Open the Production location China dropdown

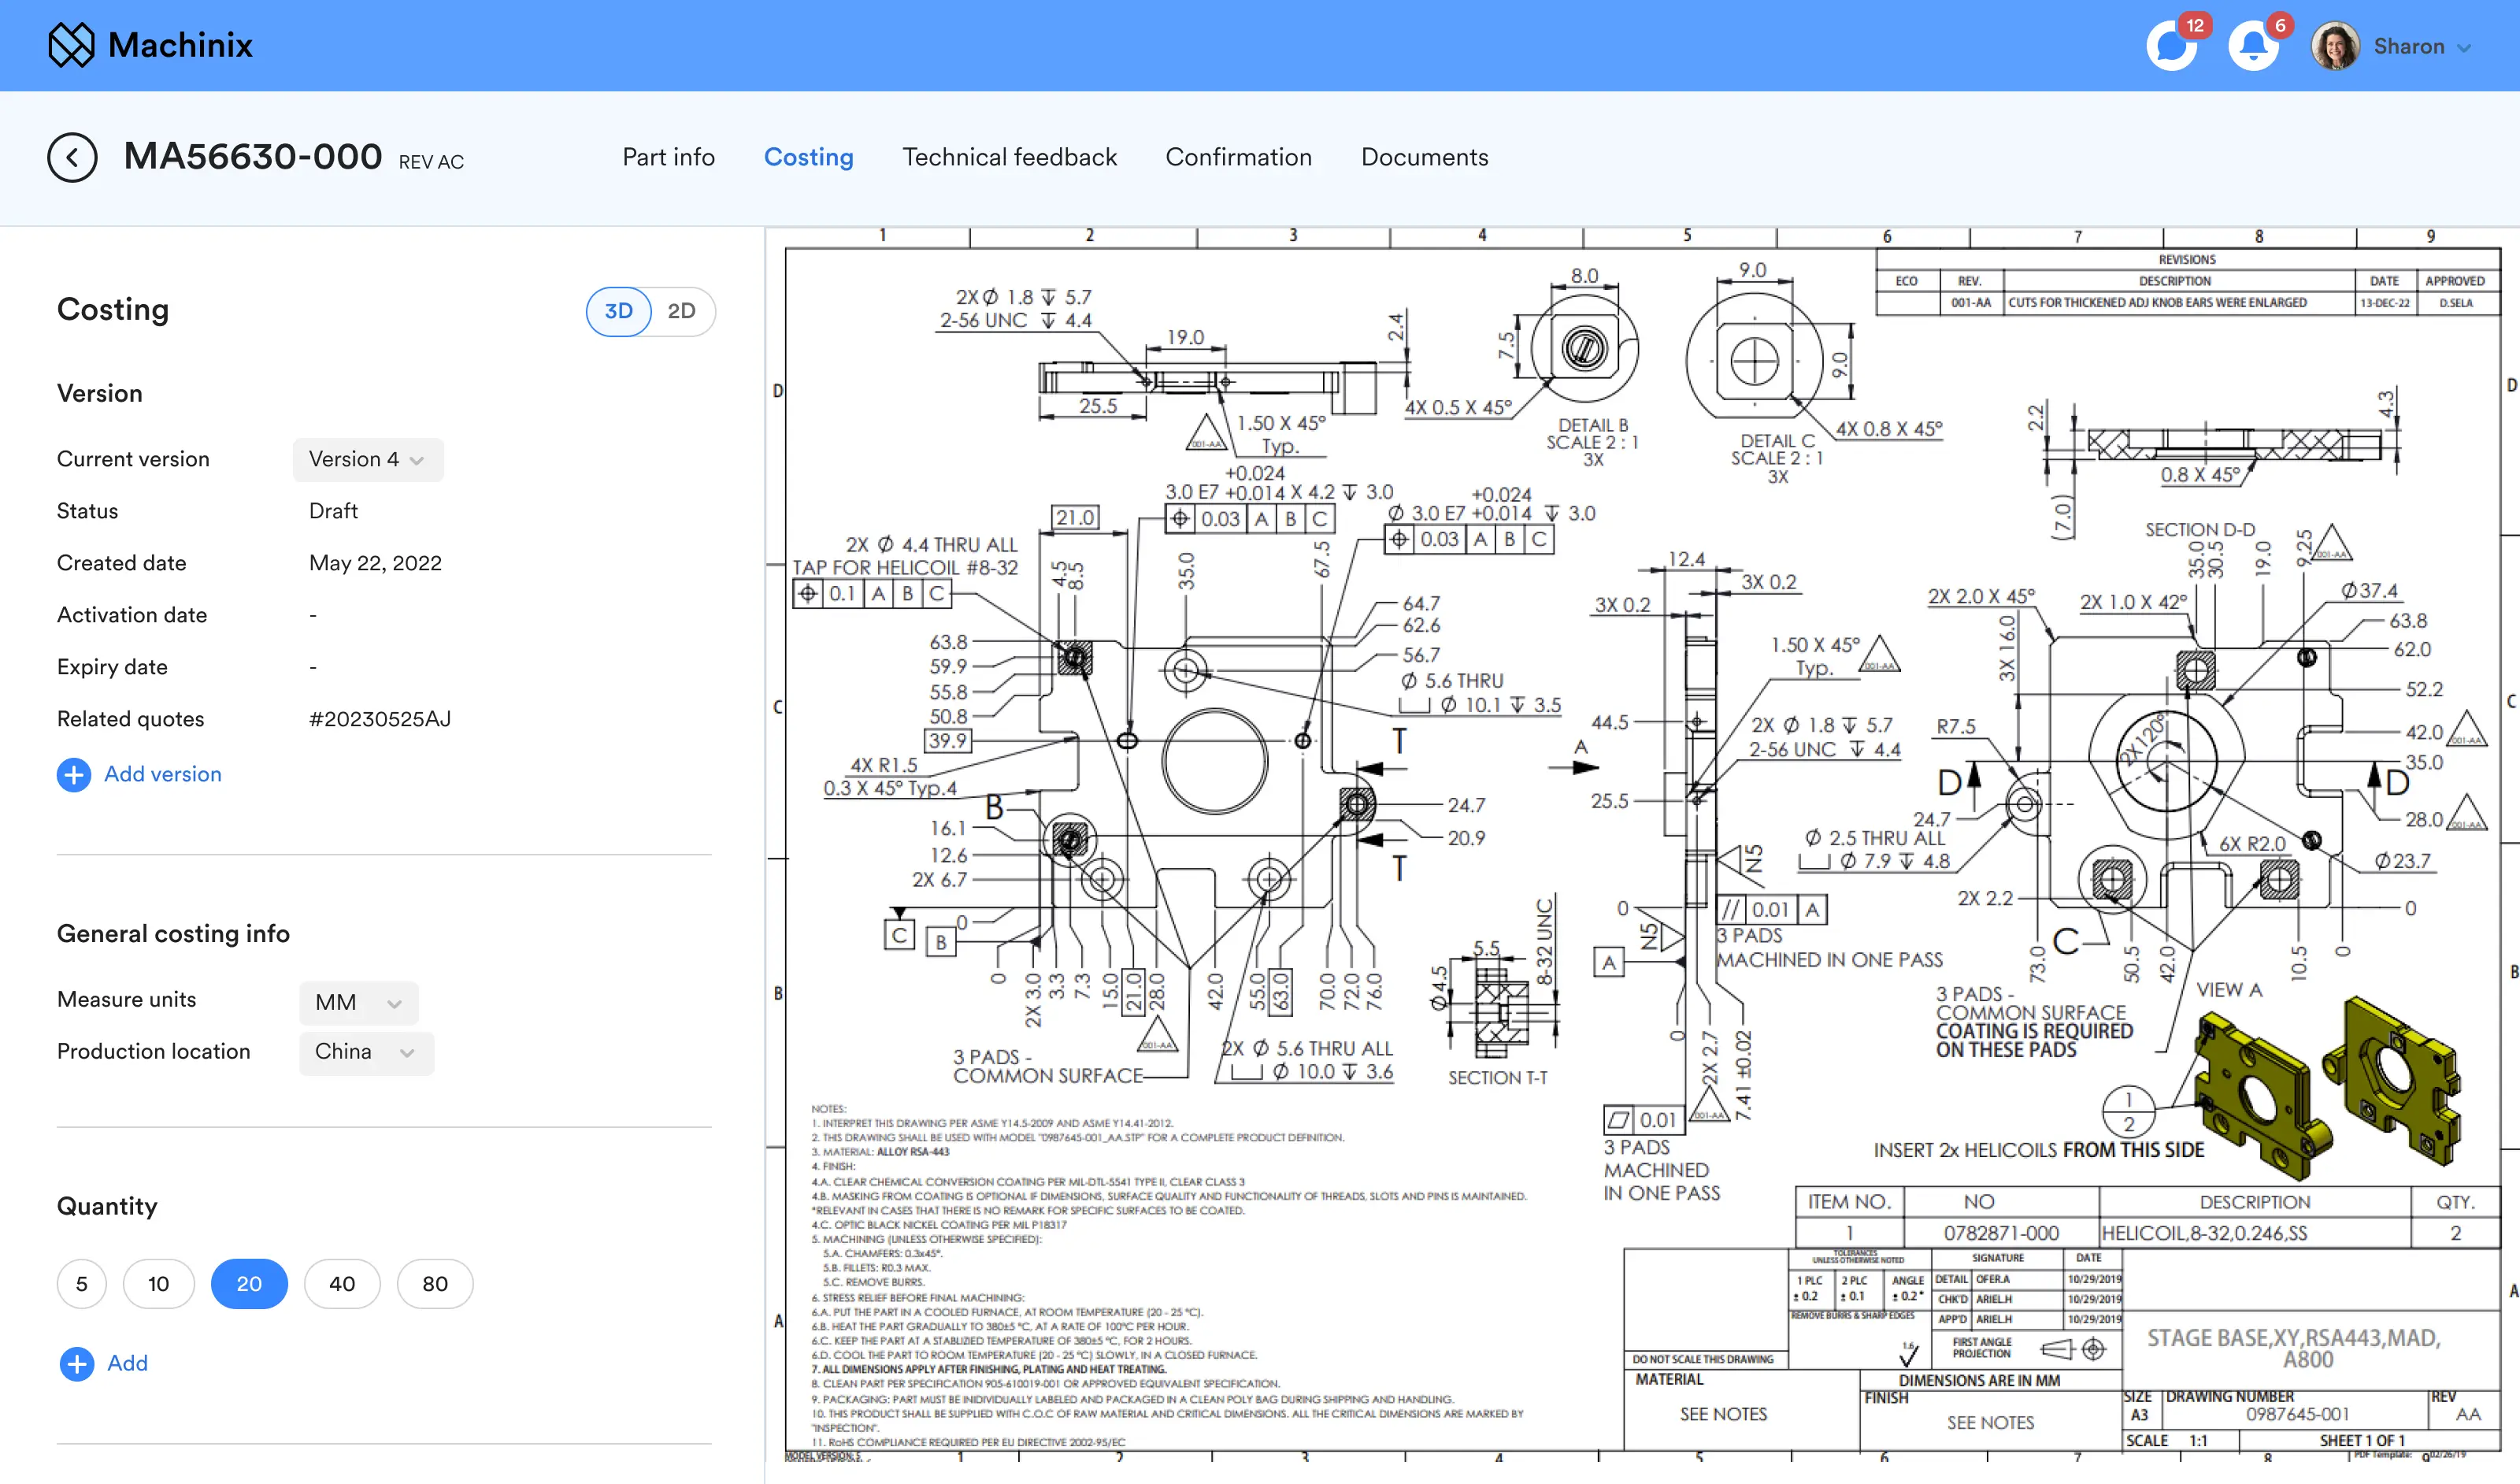pyautogui.click(x=366, y=1052)
